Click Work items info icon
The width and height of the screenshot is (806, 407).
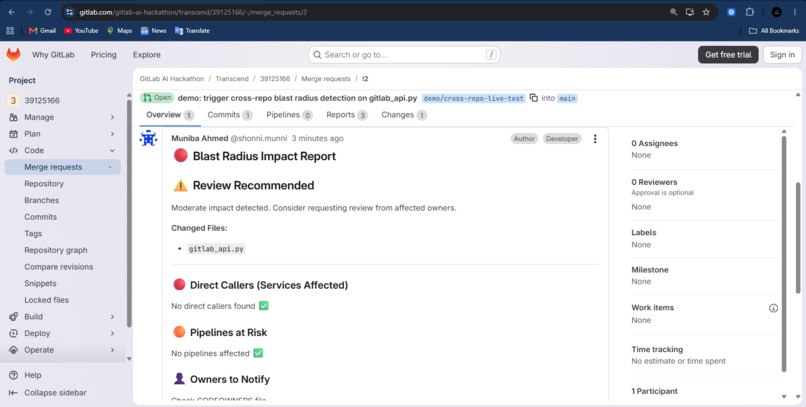click(773, 308)
